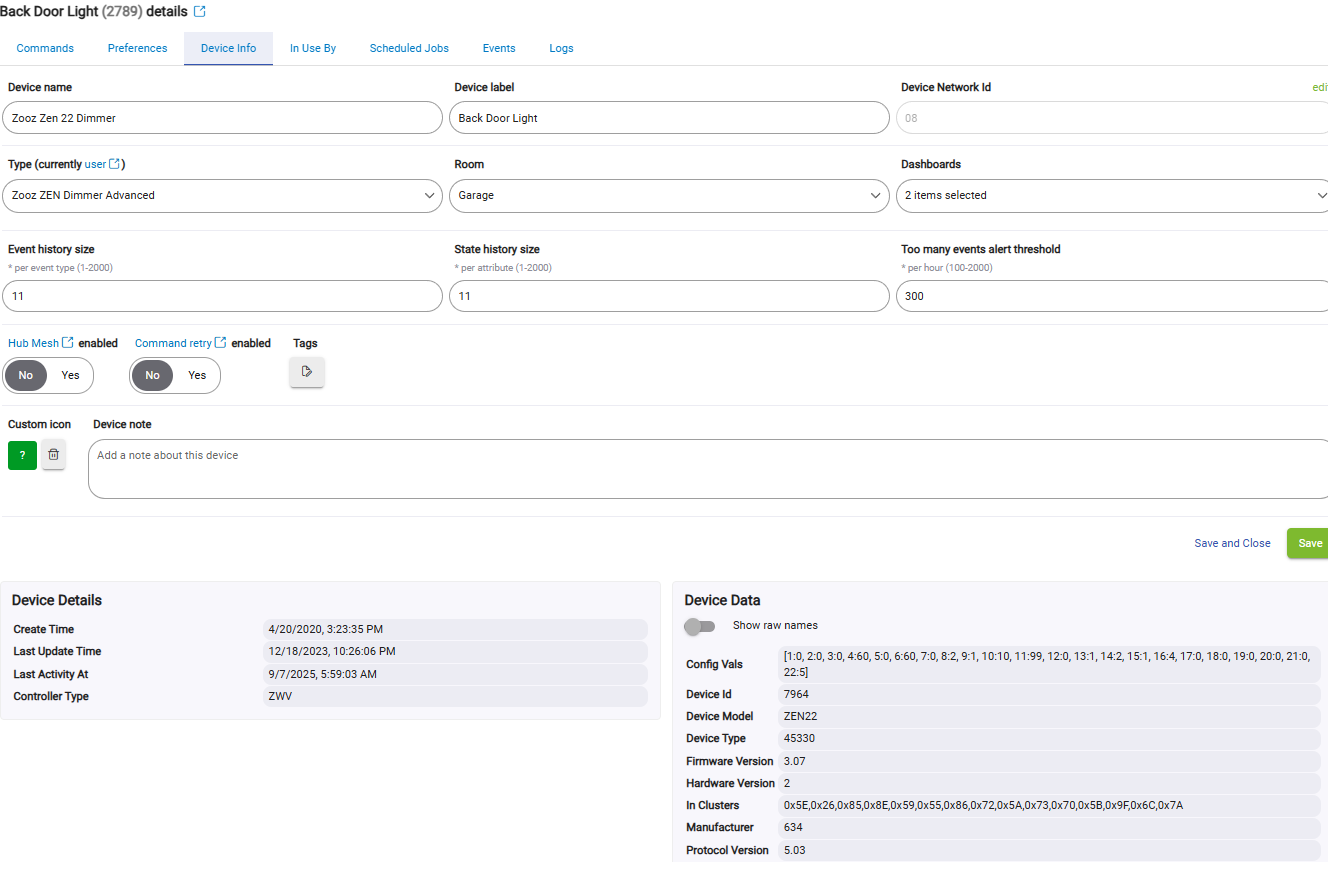Click the Controller Type value ZWV
This screenshot has height=873, width=1328.
pos(455,696)
